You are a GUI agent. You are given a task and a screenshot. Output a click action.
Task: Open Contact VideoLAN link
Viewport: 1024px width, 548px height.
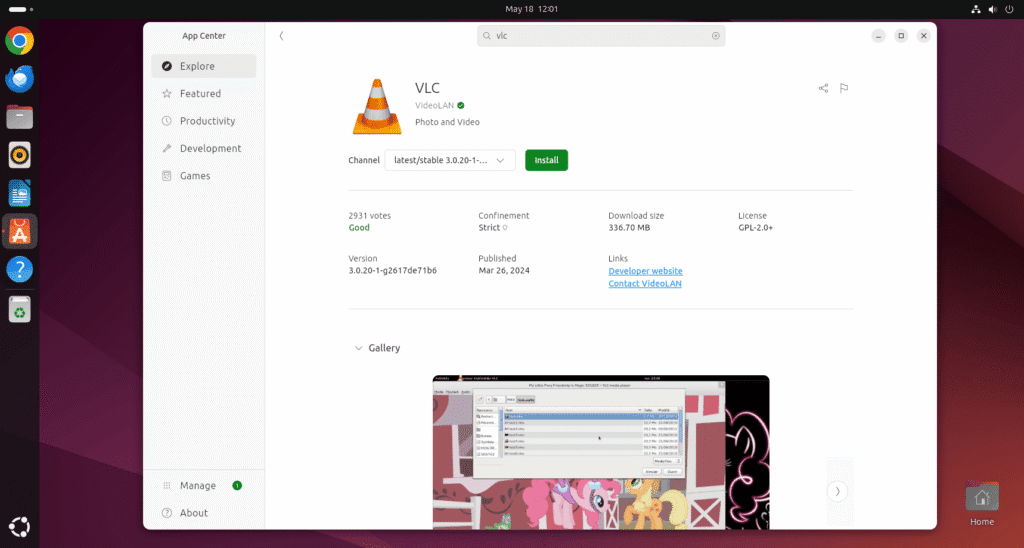(645, 283)
